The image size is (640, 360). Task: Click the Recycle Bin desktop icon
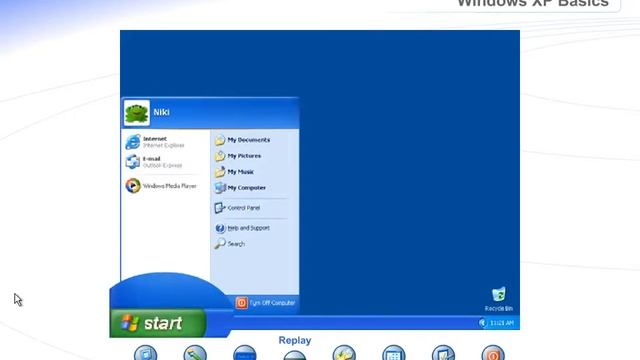[x=498, y=299]
